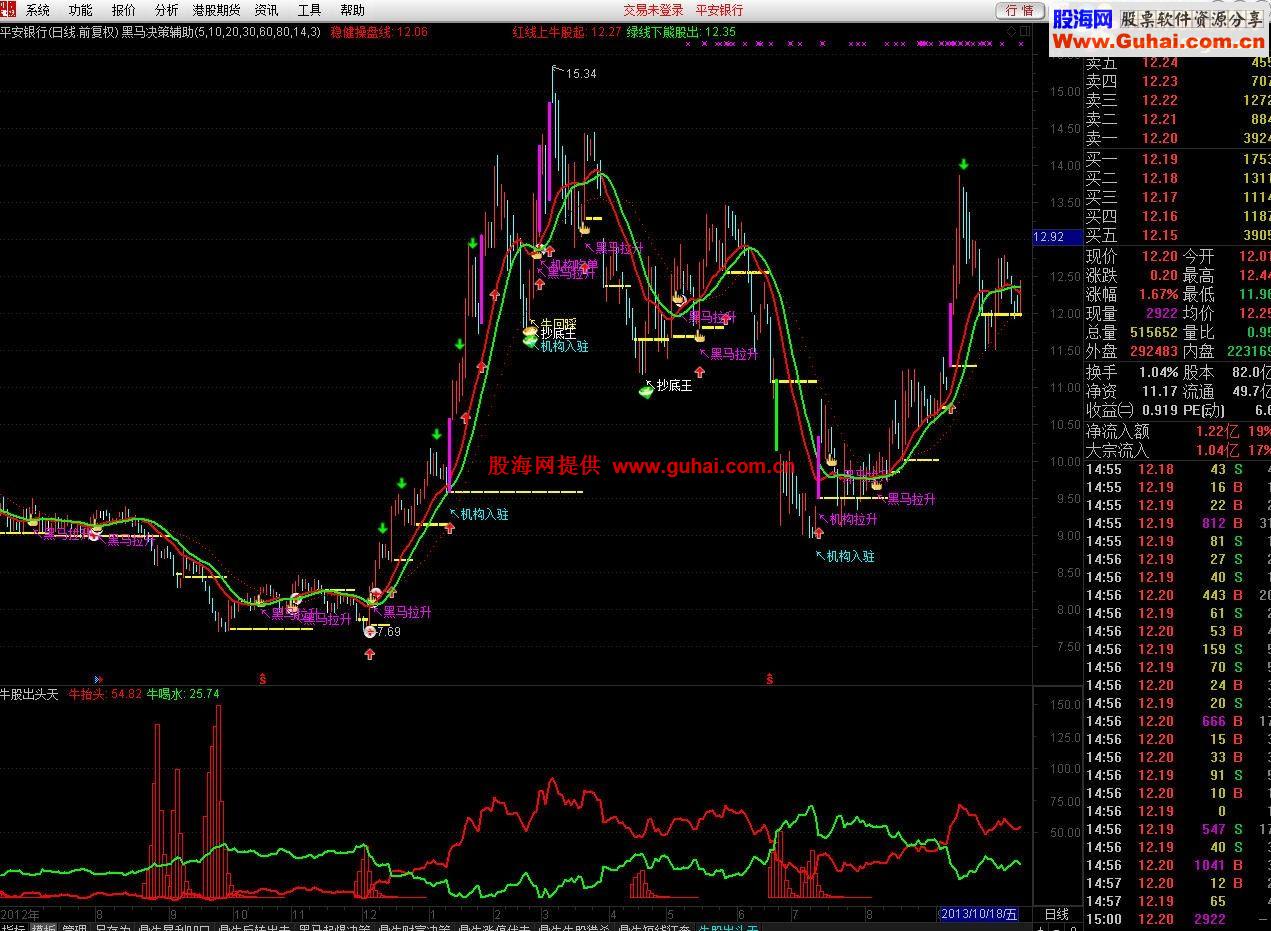This screenshot has height=931, width=1271.
Task: Click the date box 2013/10/18/五
Action: (x=980, y=914)
